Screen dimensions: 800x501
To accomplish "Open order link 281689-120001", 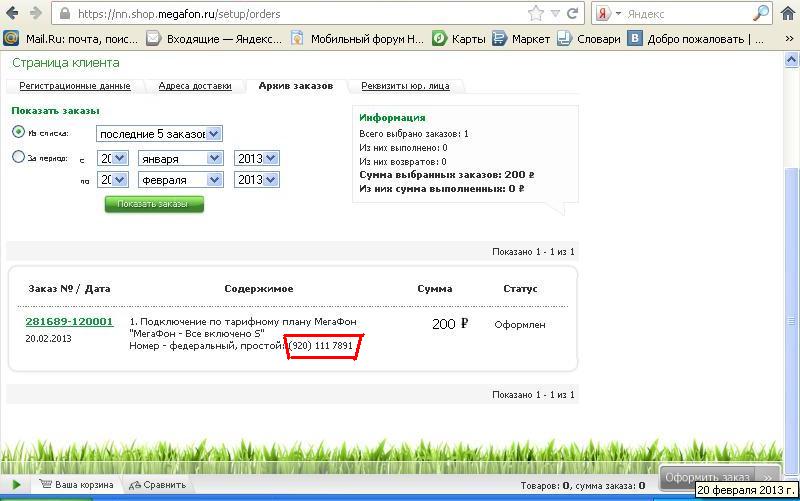I will (69, 322).
